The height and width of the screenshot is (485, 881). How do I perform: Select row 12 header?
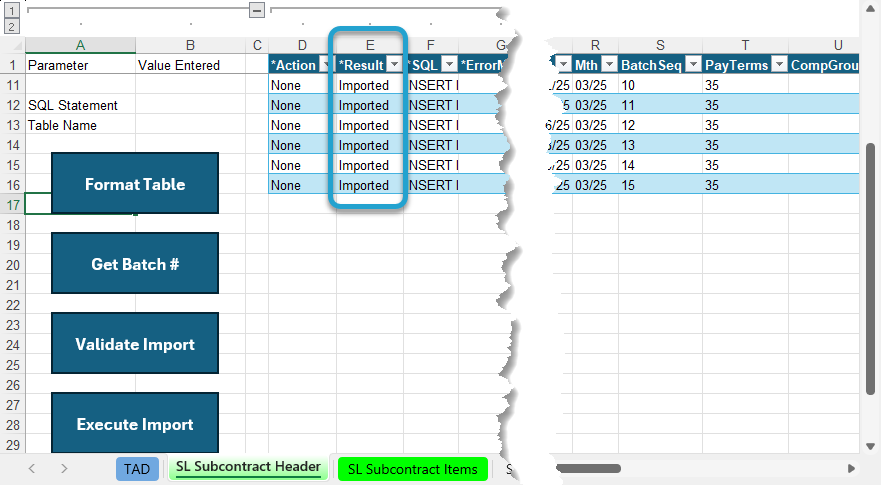[x=13, y=105]
